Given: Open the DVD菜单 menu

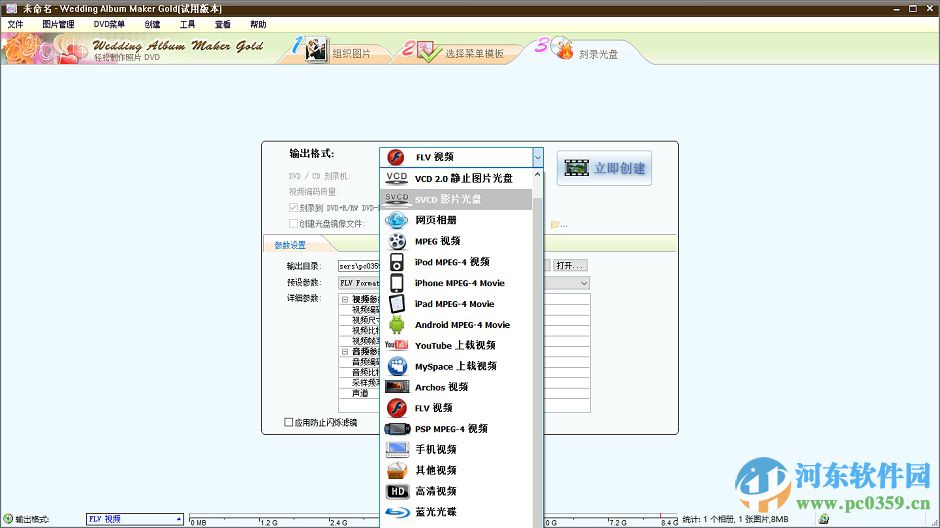Looking at the screenshot, I should click(109, 24).
